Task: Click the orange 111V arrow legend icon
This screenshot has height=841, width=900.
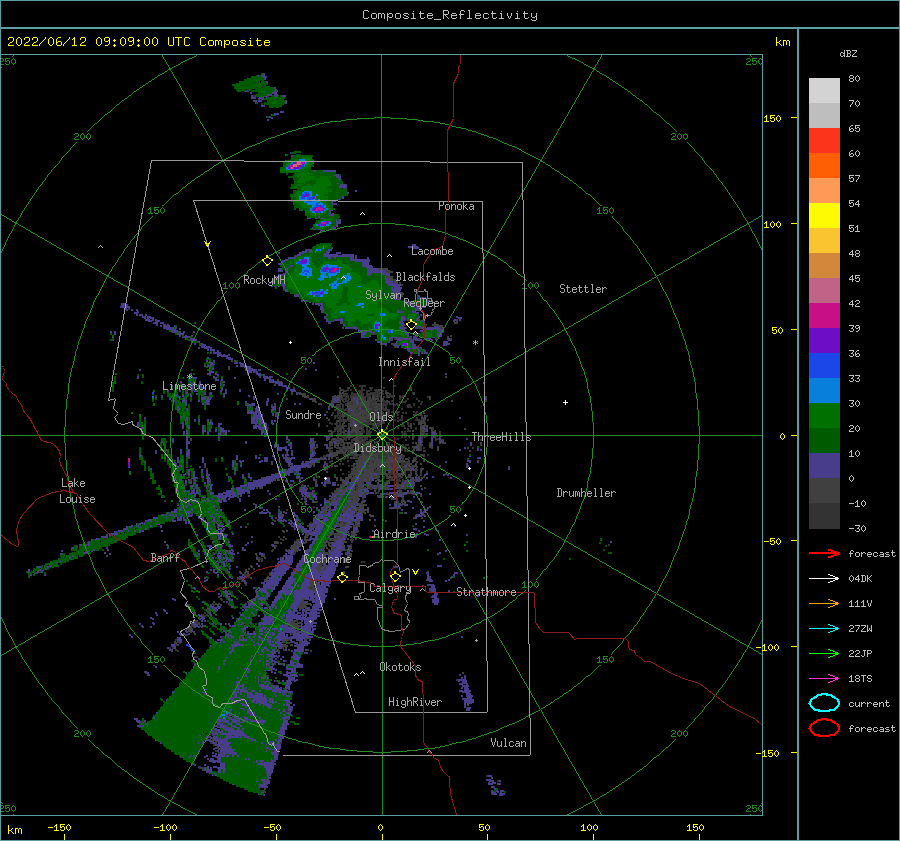Action: point(824,603)
